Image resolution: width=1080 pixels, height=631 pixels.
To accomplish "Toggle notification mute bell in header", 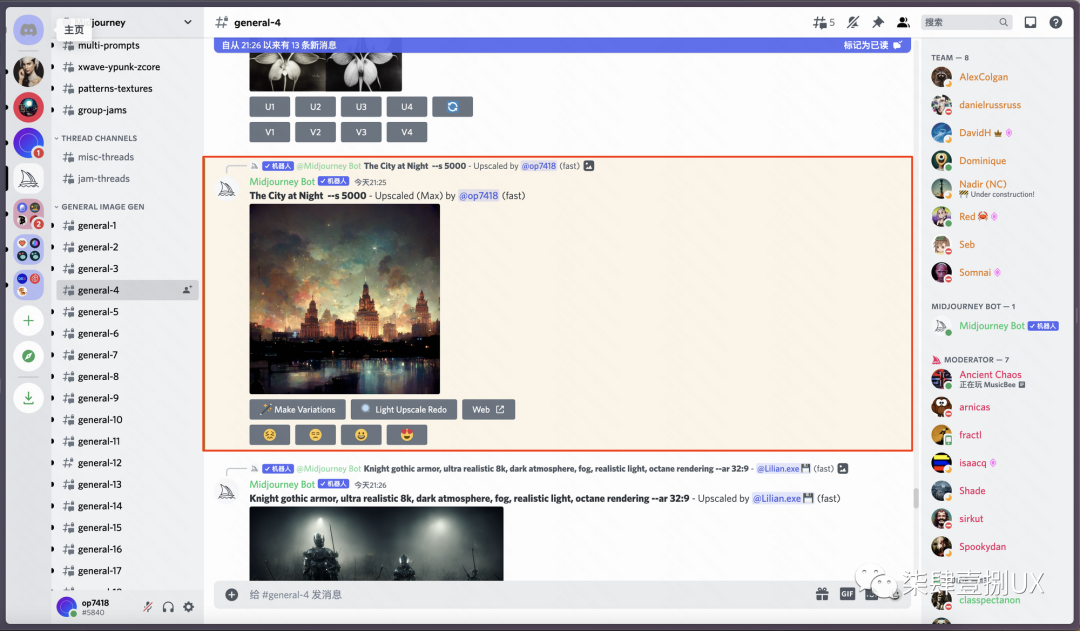I will tap(853, 23).
